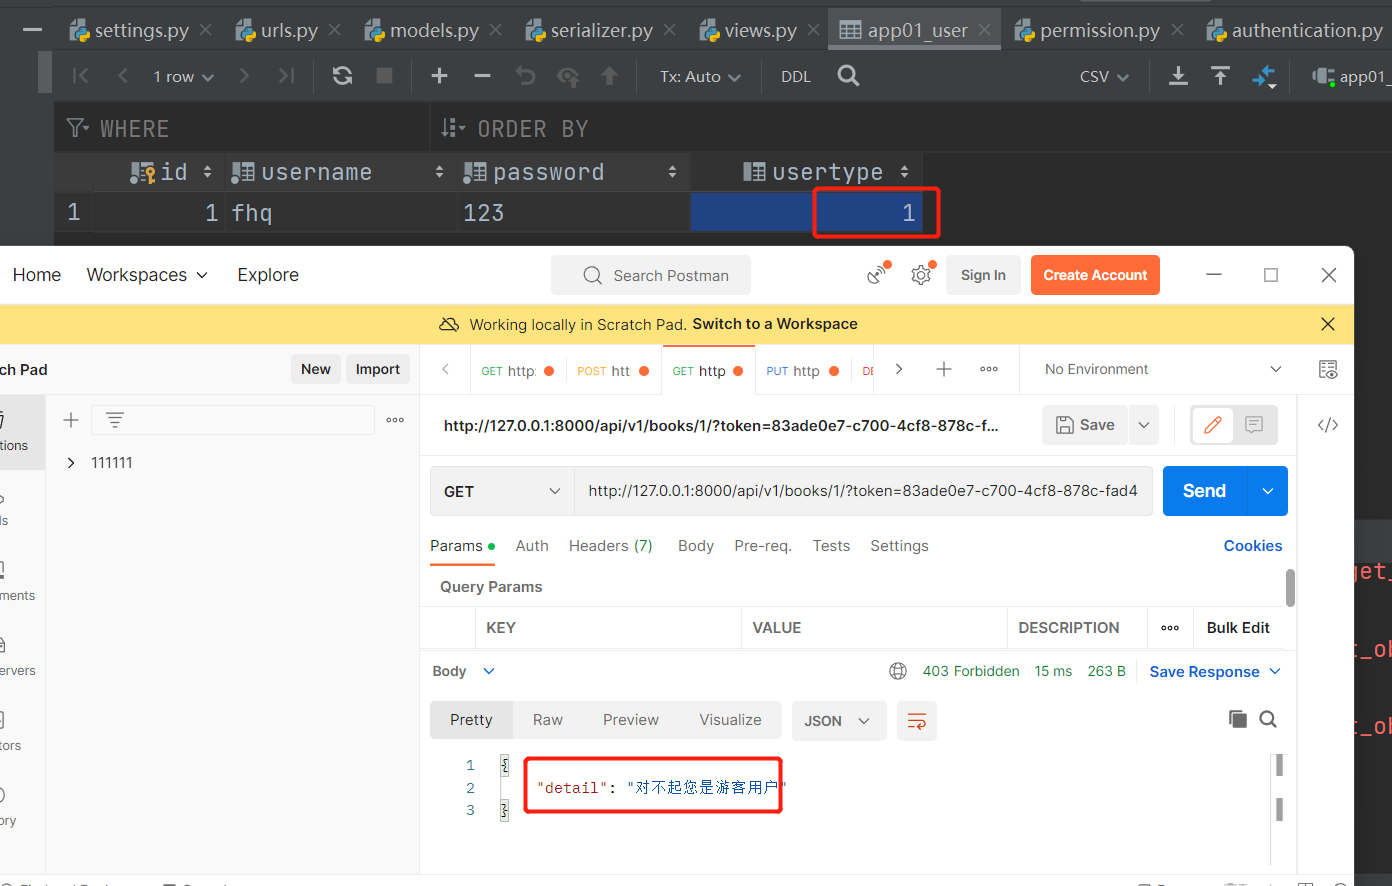Open the Auth request tab
The width and height of the screenshot is (1392, 886).
pyautogui.click(x=532, y=546)
